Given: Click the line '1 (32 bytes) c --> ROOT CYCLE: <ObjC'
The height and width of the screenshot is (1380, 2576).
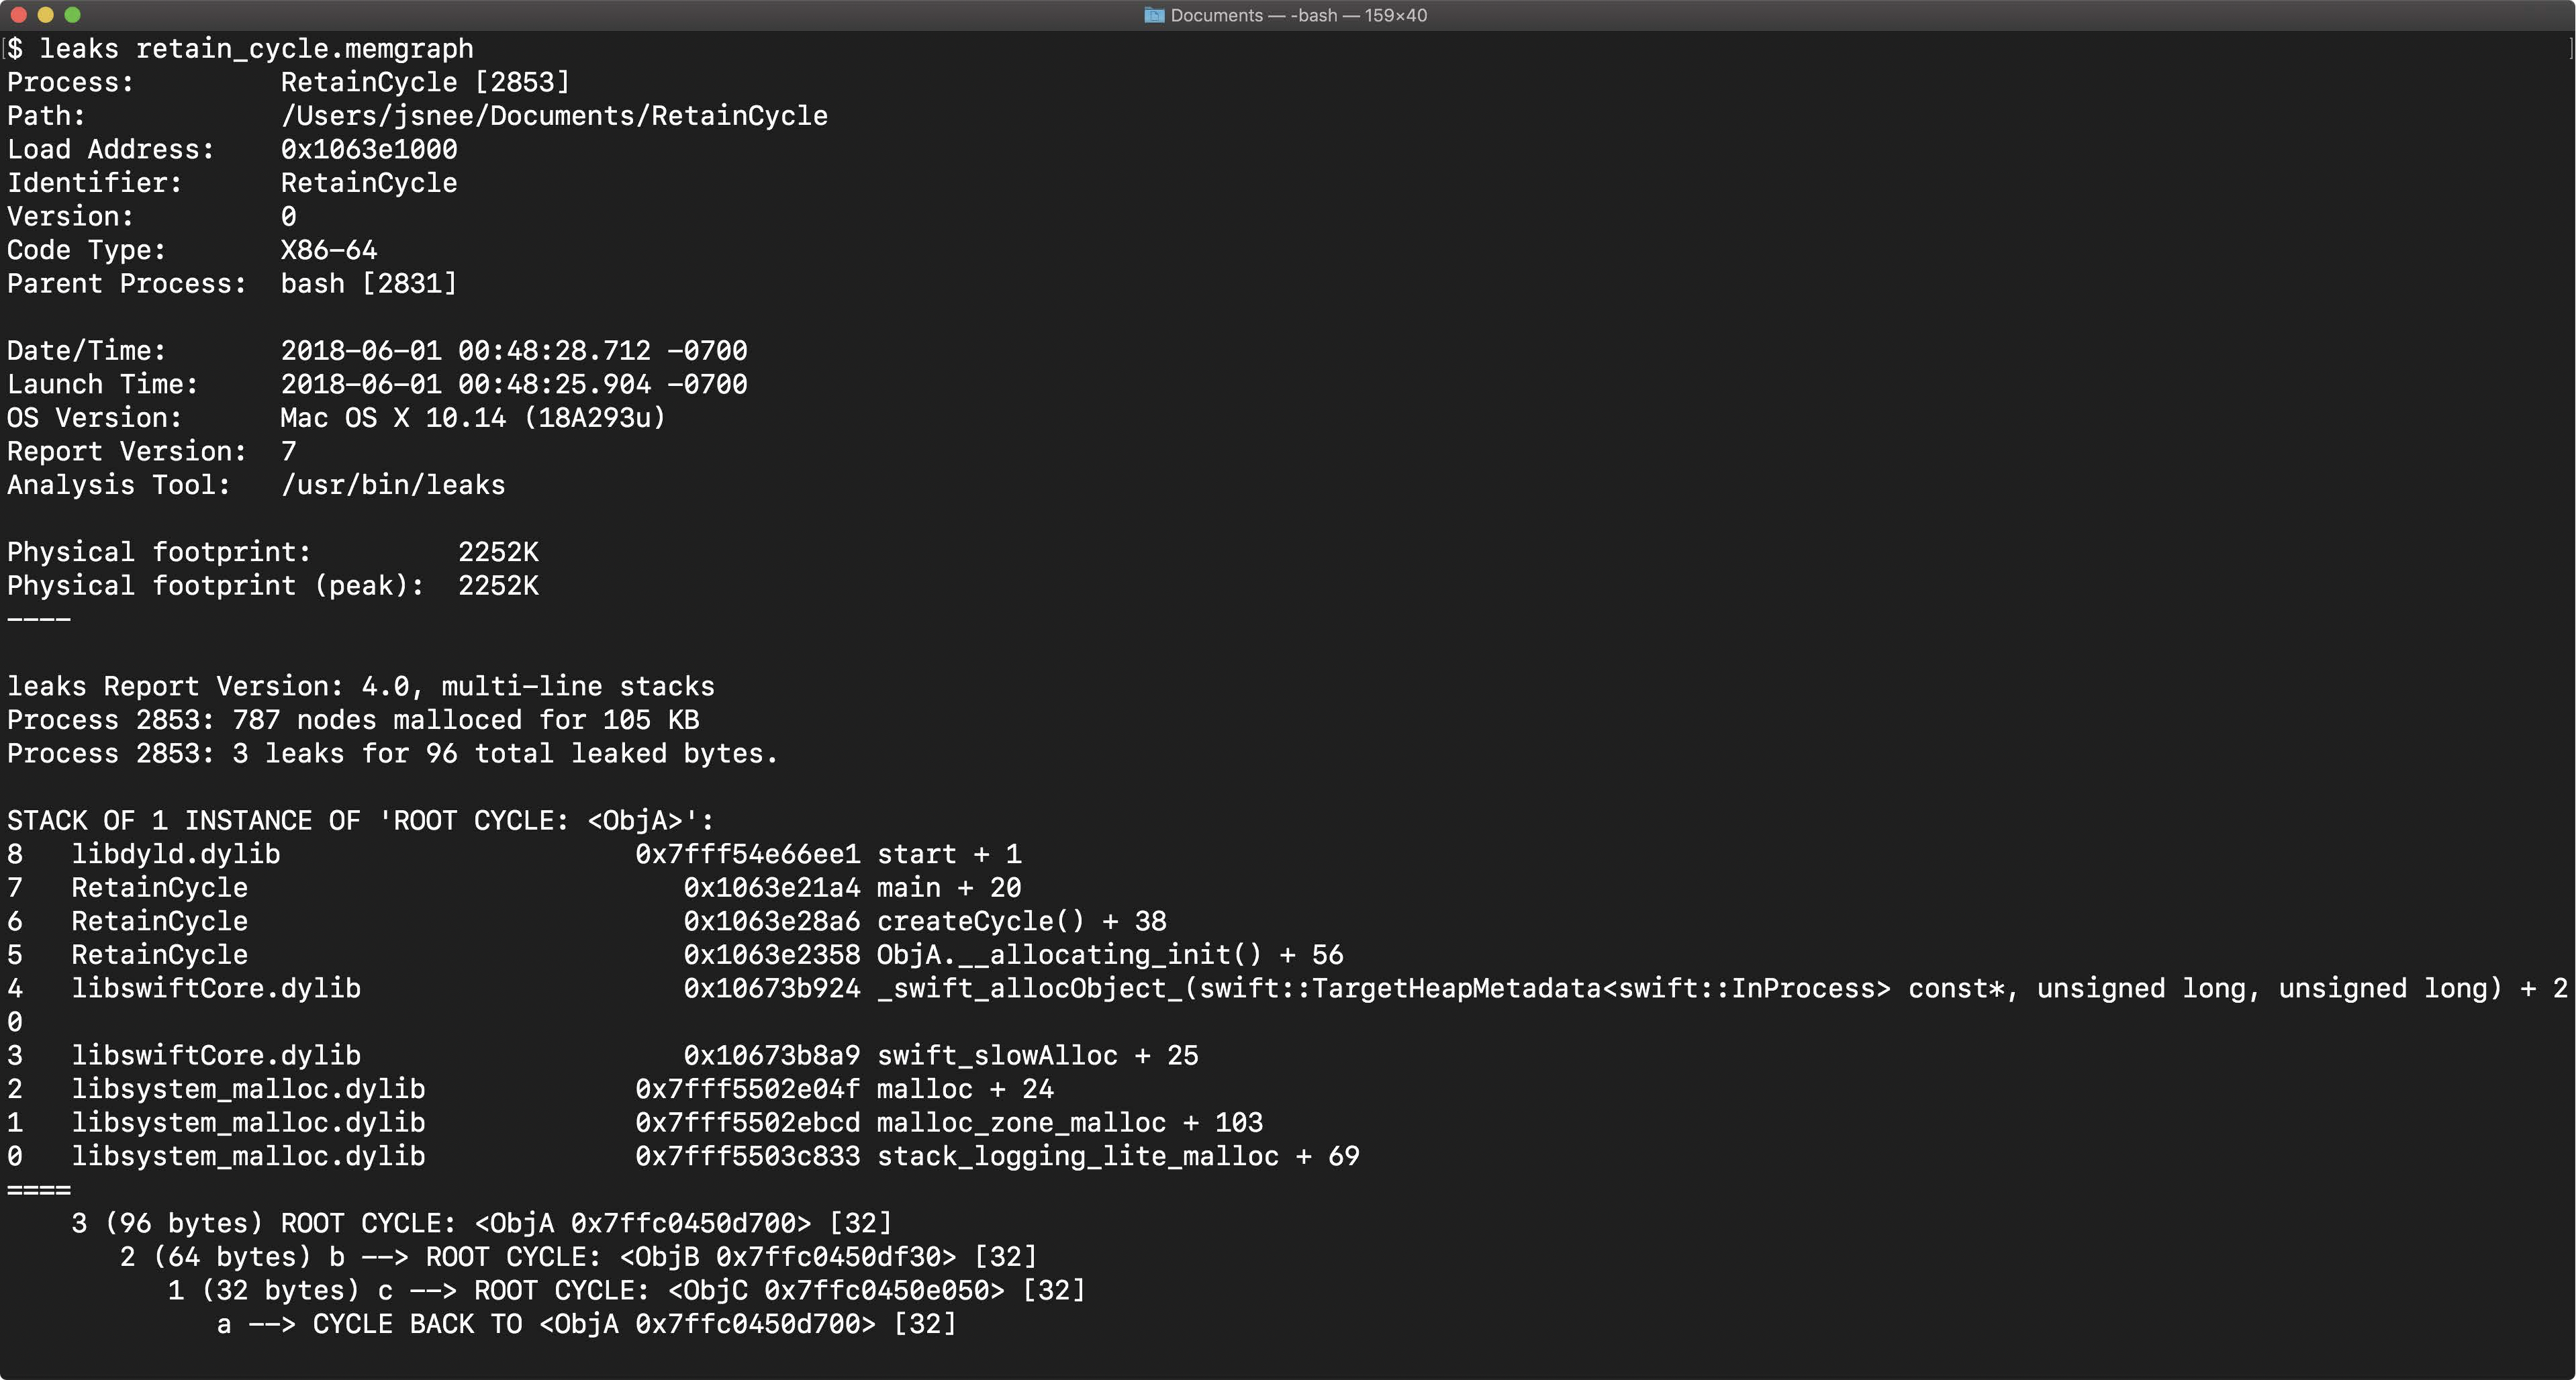Looking at the screenshot, I should point(626,1290).
